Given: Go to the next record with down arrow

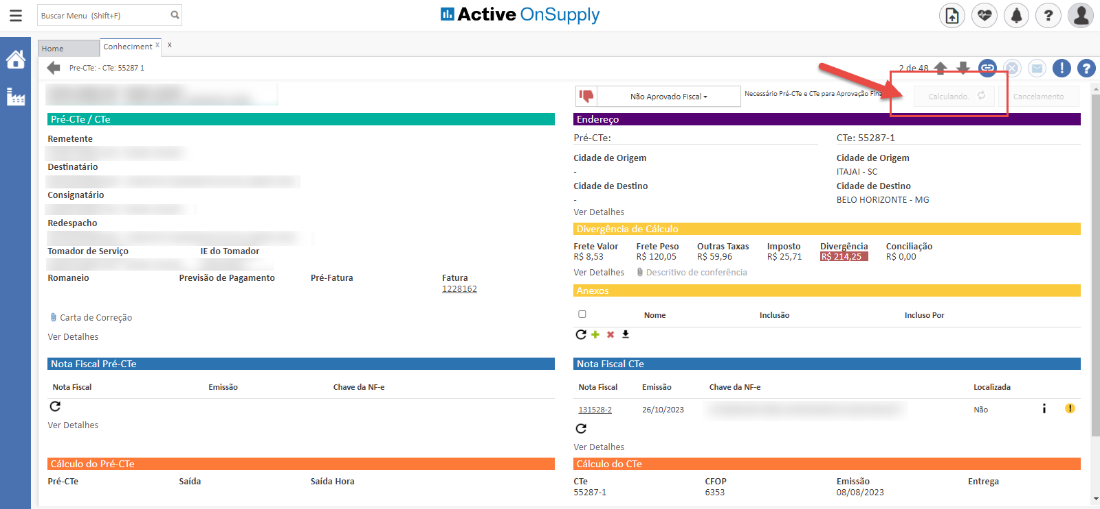Looking at the screenshot, I should (963, 68).
